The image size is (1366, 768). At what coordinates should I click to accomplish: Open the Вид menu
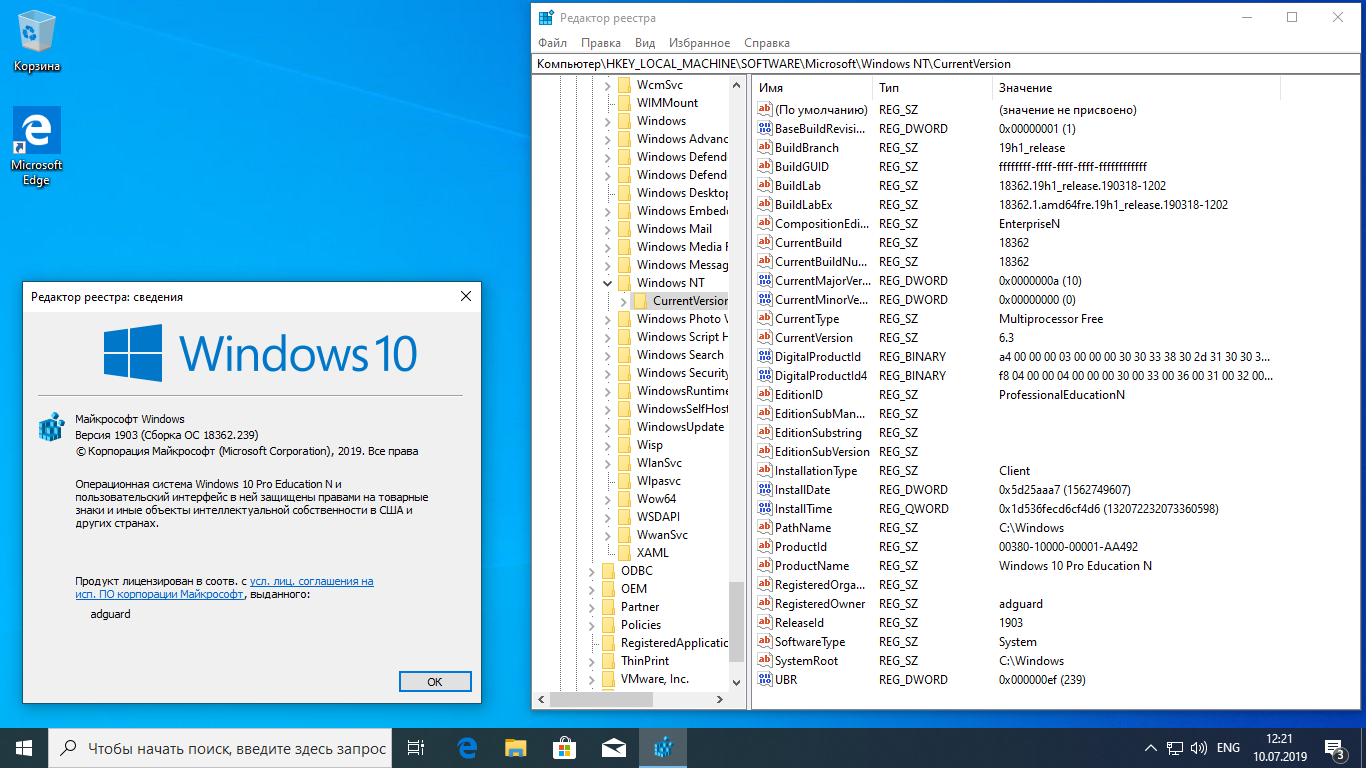pyautogui.click(x=645, y=43)
